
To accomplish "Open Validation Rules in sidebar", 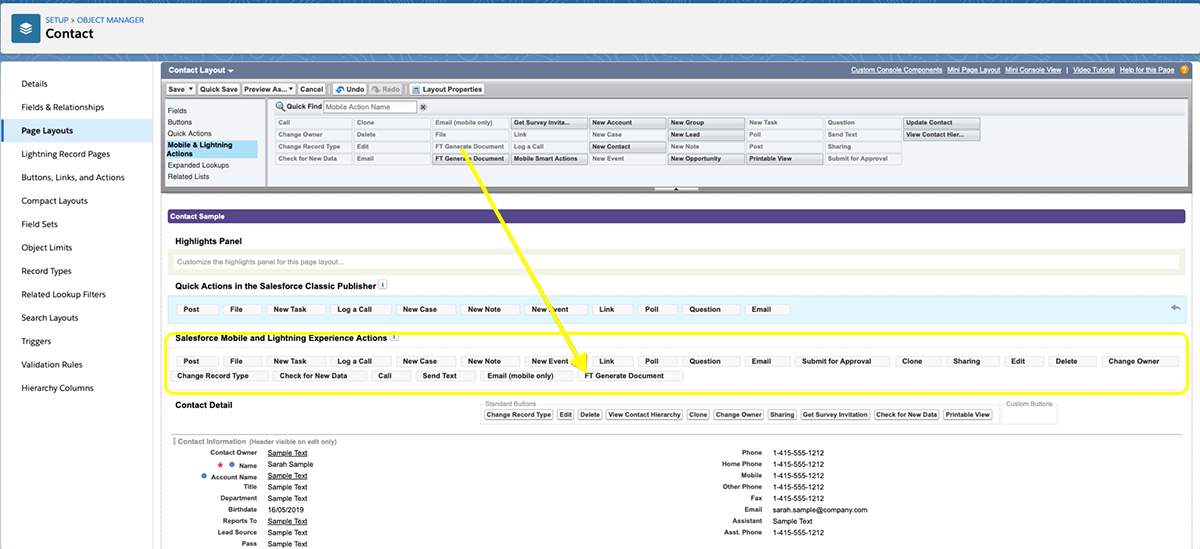I will [x=52, y=364].
